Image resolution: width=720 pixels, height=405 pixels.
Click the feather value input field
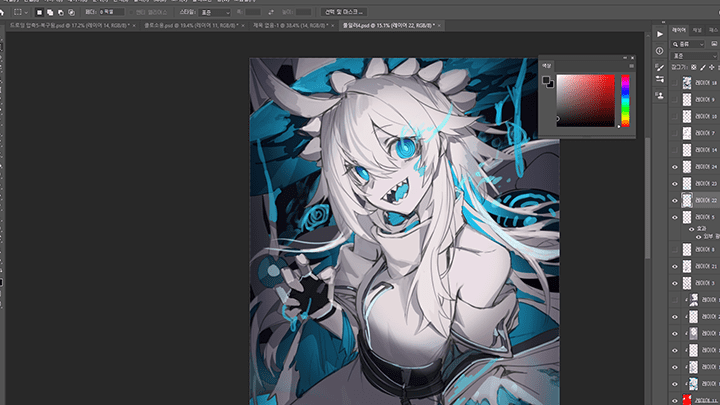[111, 12]
